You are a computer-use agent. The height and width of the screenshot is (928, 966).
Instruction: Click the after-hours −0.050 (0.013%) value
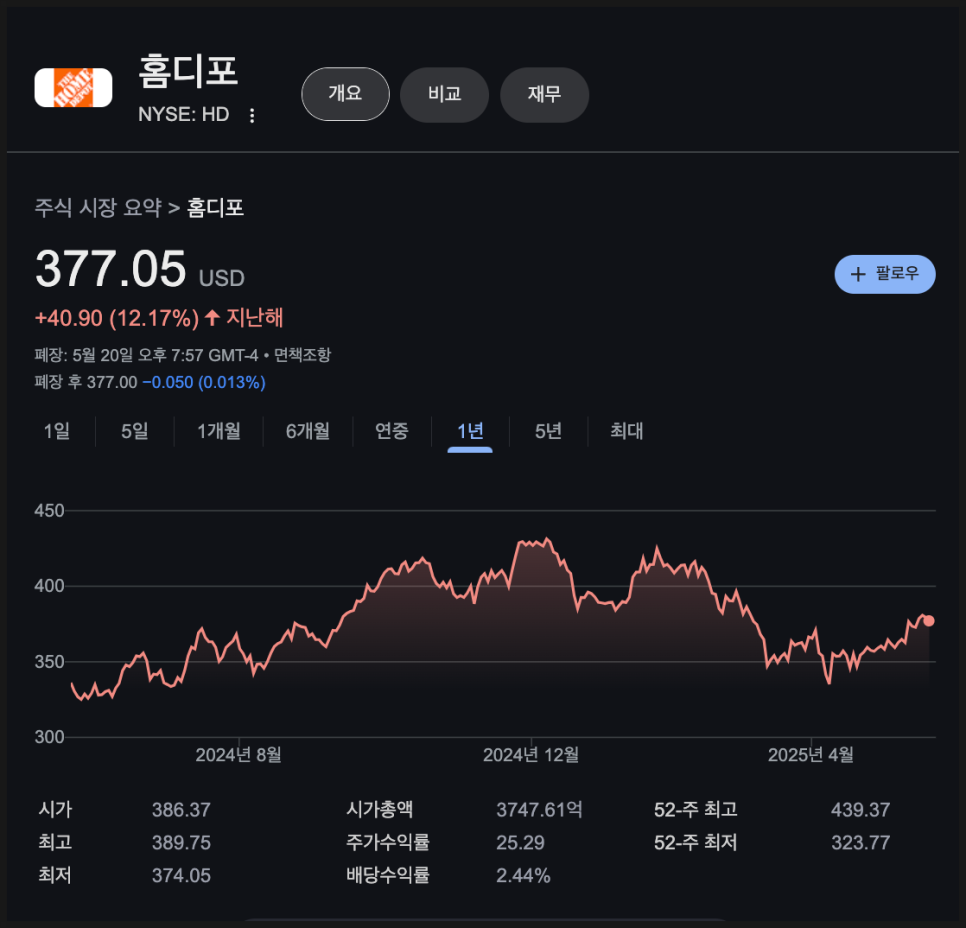[204, 382]
